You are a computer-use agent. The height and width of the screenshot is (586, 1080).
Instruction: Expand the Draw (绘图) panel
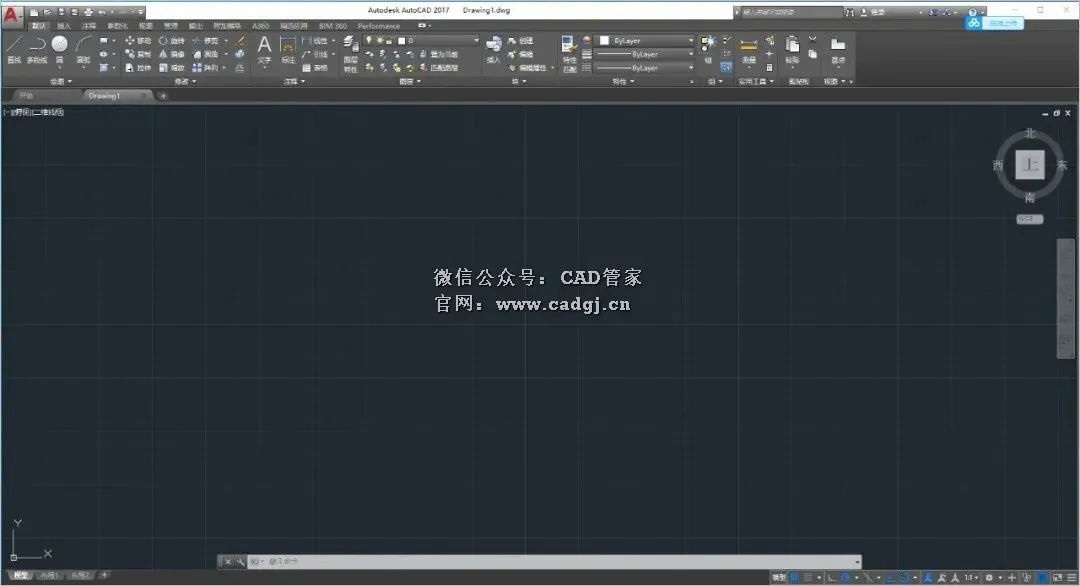60,81
